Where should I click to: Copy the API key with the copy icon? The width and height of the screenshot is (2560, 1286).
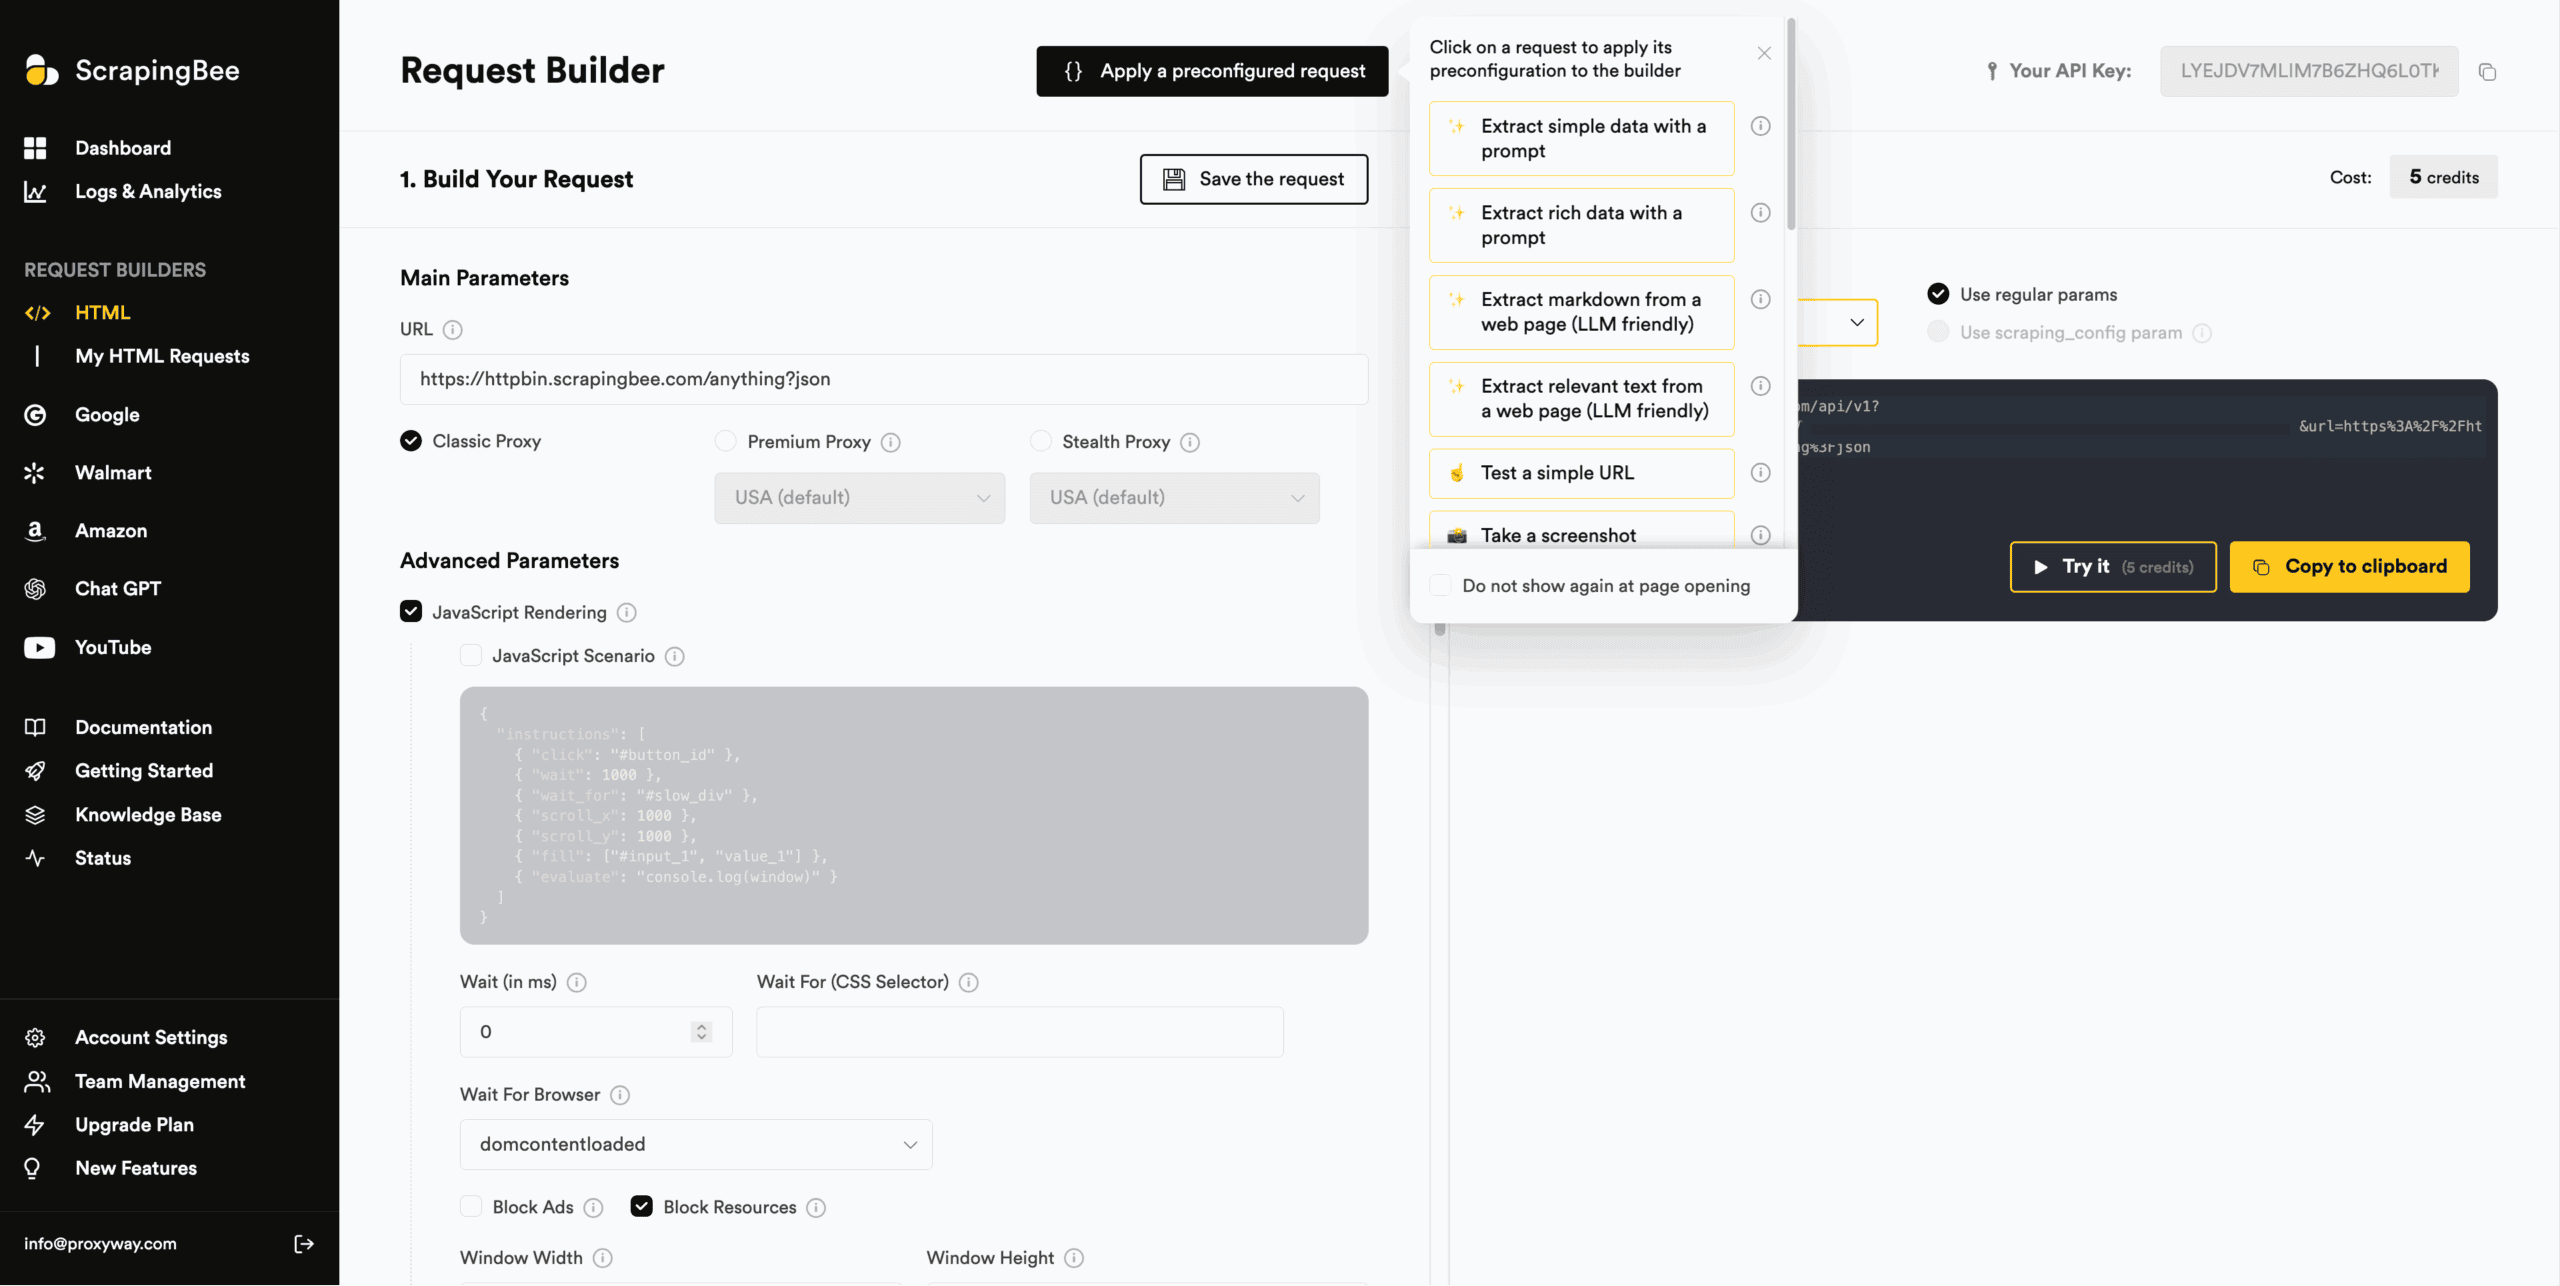pyautogui.click(x=2487, y=72)
